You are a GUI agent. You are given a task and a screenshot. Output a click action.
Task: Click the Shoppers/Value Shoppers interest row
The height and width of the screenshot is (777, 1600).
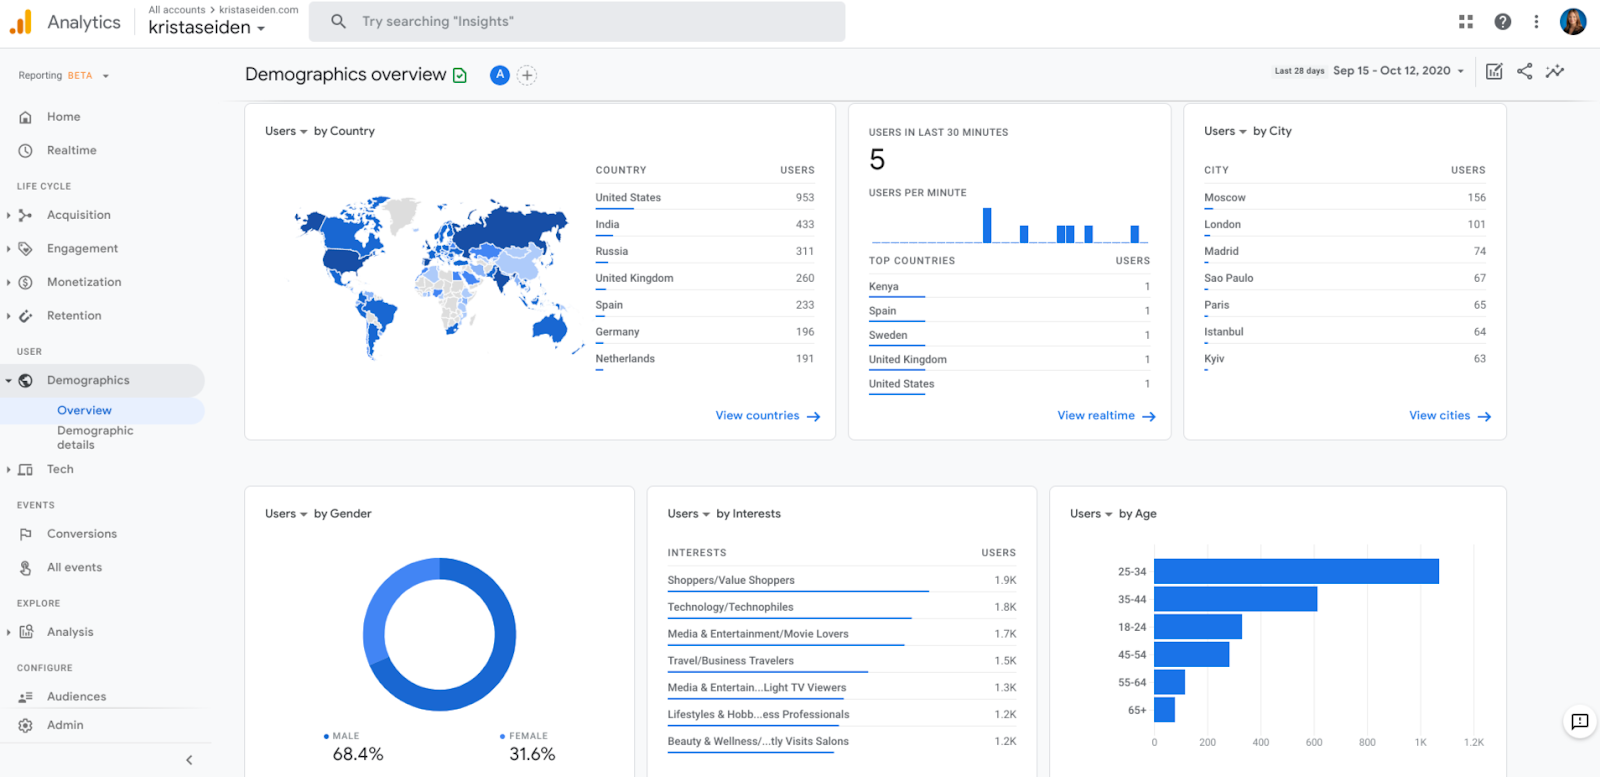(842, 581)
